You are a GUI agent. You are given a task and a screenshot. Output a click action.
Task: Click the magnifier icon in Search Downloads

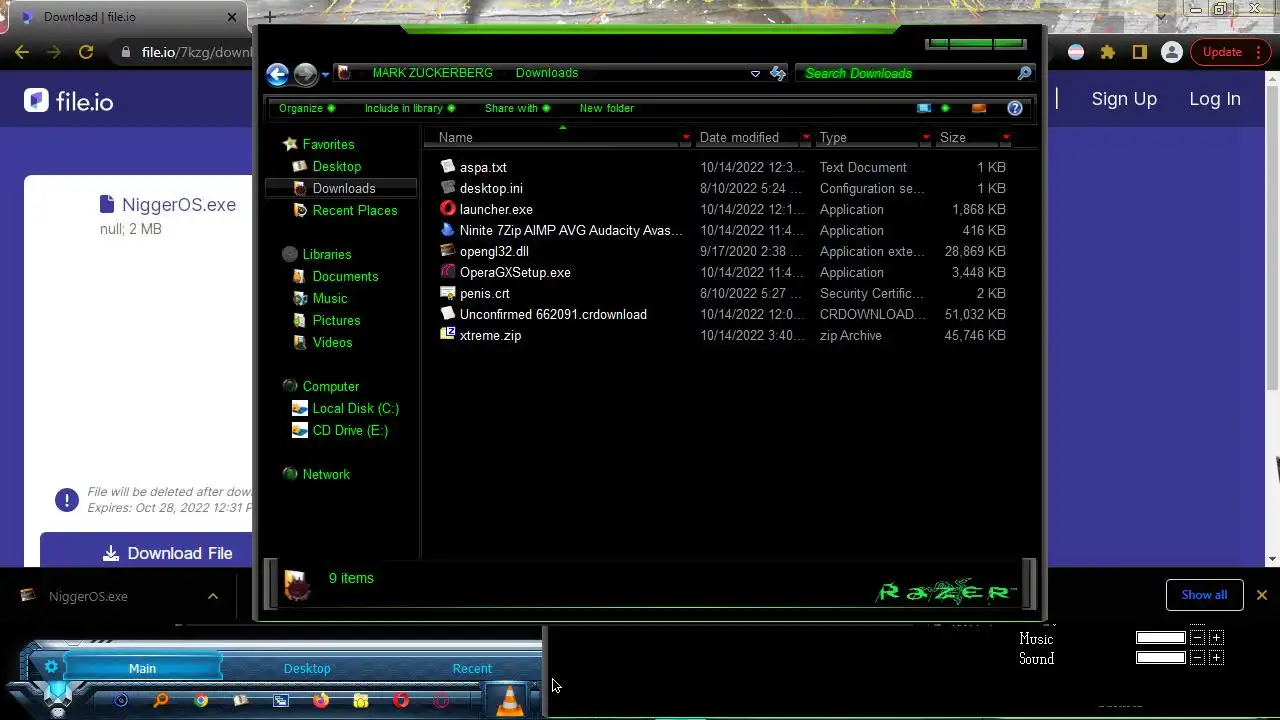pyautogui.click(x=1024, y=73)
